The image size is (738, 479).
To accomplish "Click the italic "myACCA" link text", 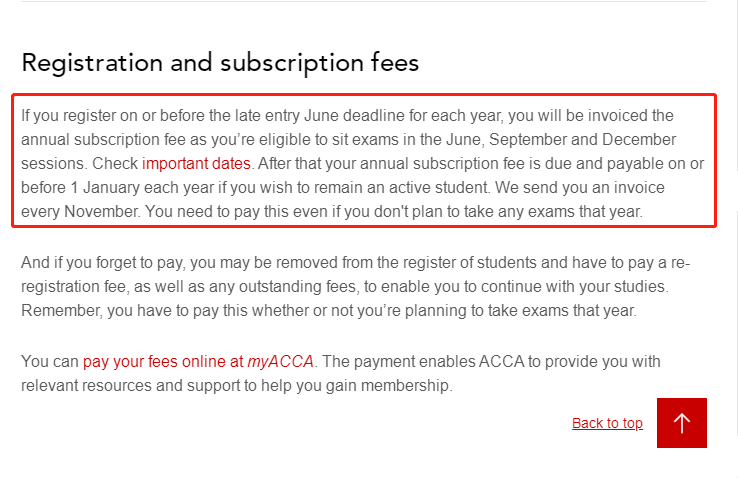I will pyautogui.click(x=281, y=361).
